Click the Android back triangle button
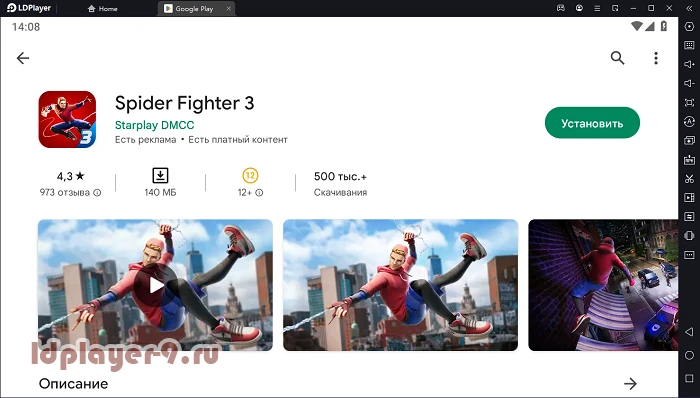This screenshot has width=700, height=398. click(x=689, y=332)
